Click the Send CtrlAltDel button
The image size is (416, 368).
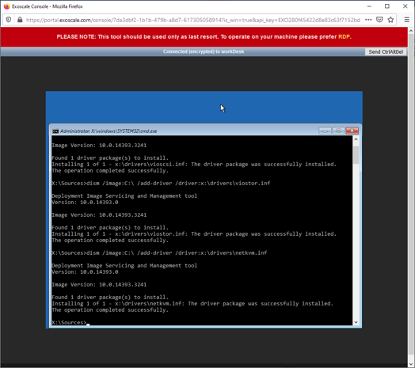coord(386,52)
